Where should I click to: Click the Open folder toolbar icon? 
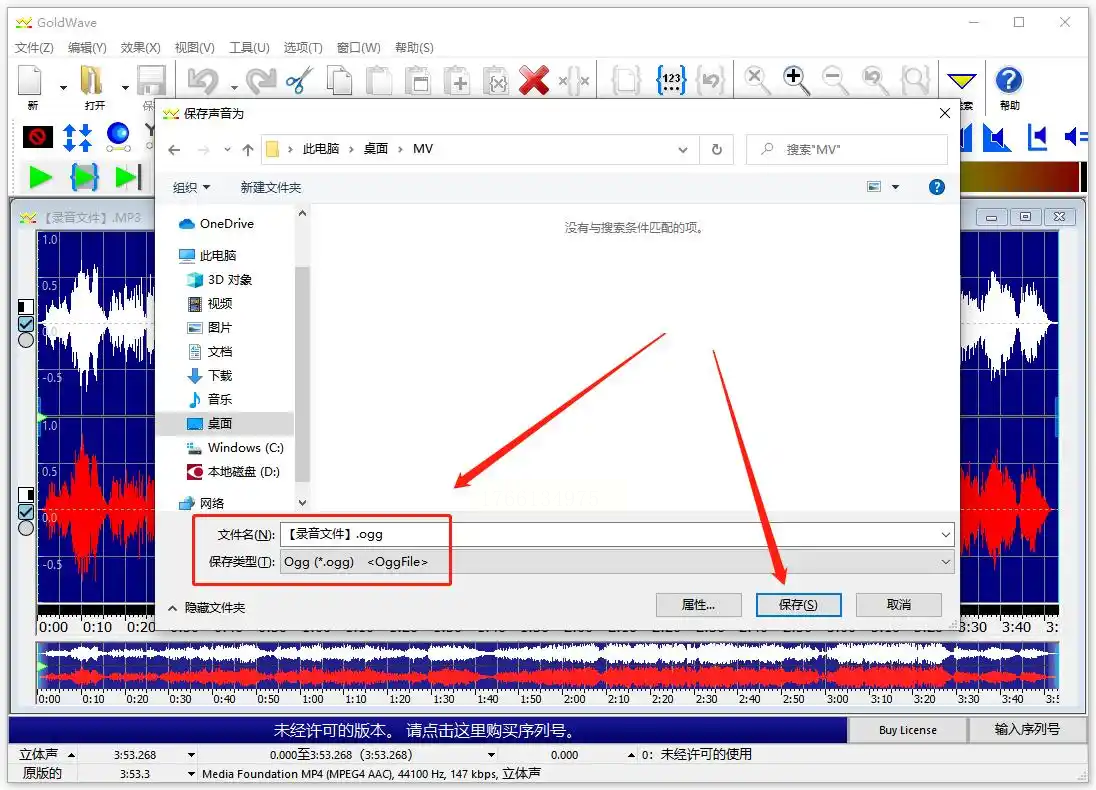tap(92, 80)
